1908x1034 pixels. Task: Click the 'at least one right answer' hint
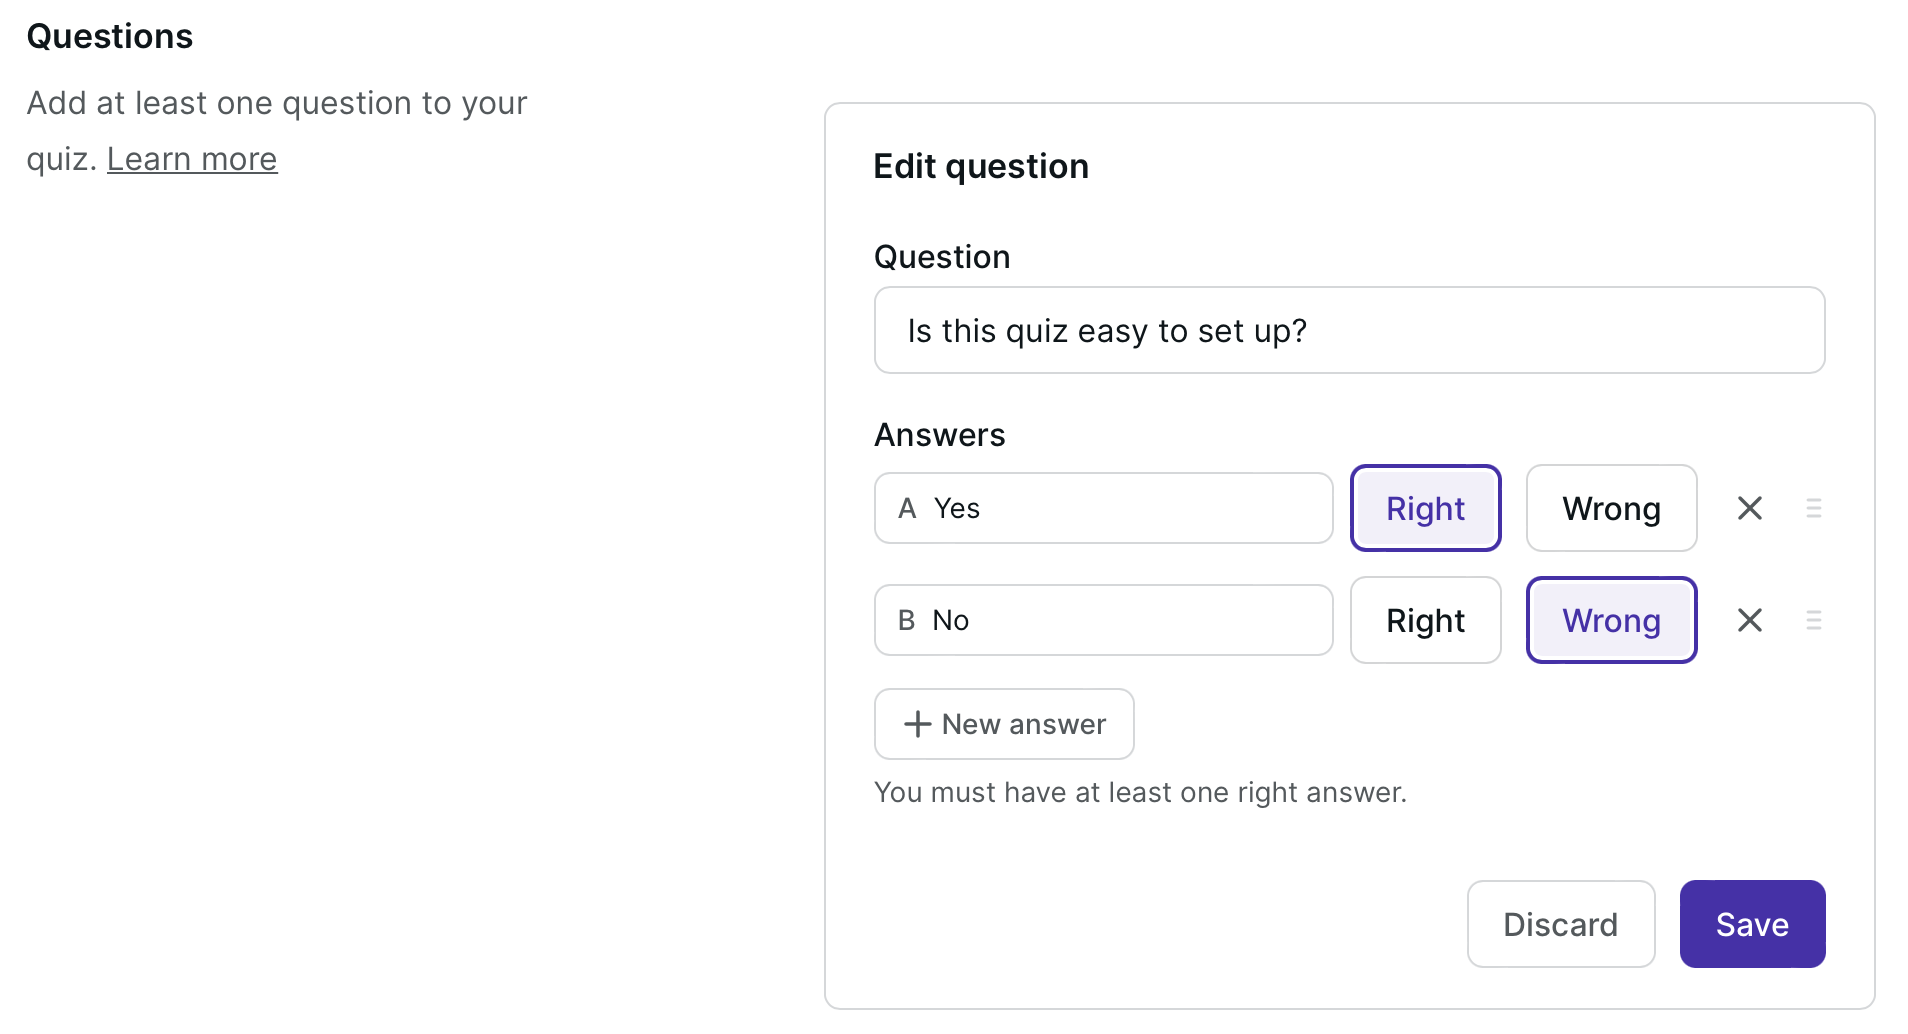coord(1140,792)
